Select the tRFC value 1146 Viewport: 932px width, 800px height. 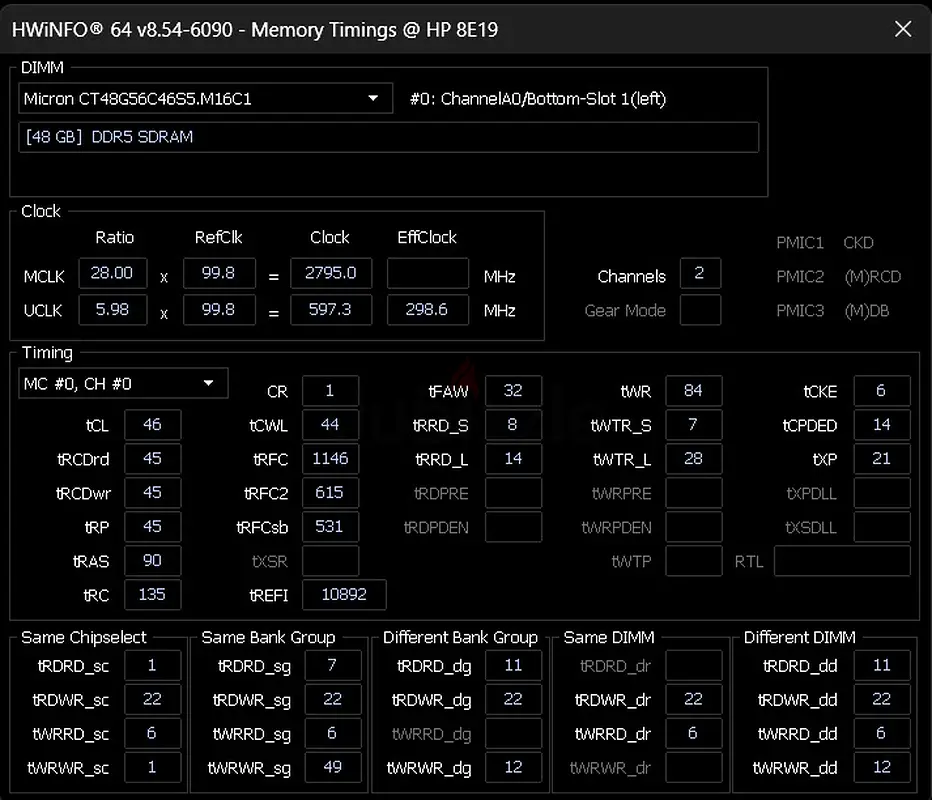(x=330, y=459)
